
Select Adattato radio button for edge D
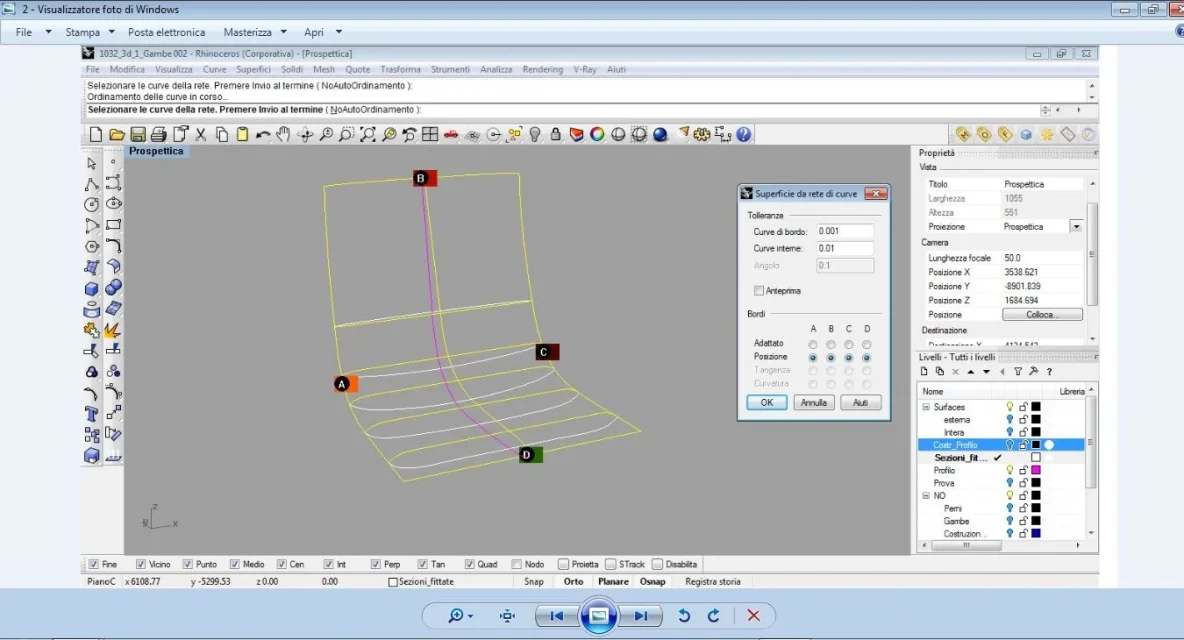click(x=867, y=344)
